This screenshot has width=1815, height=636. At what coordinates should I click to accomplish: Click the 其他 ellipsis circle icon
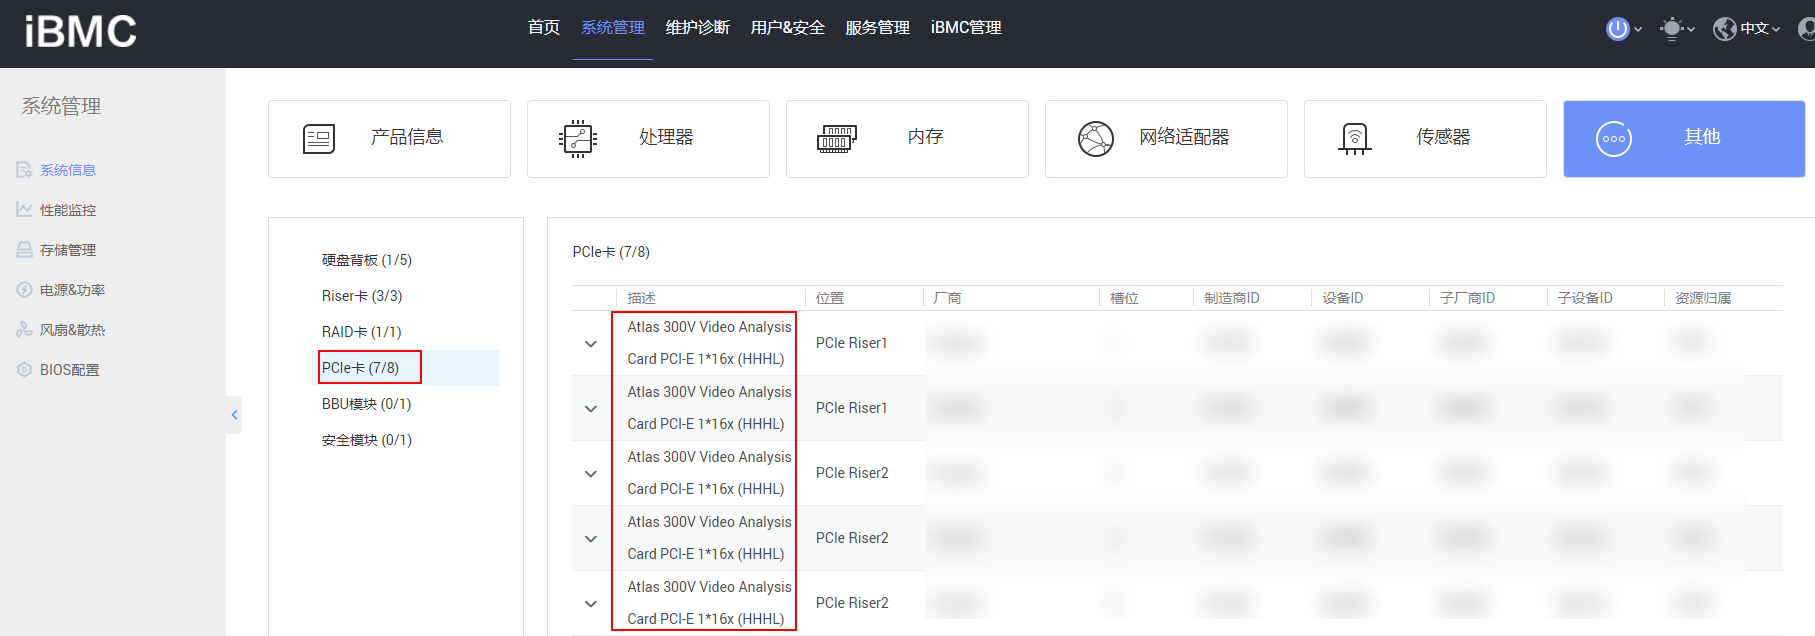1614,139
